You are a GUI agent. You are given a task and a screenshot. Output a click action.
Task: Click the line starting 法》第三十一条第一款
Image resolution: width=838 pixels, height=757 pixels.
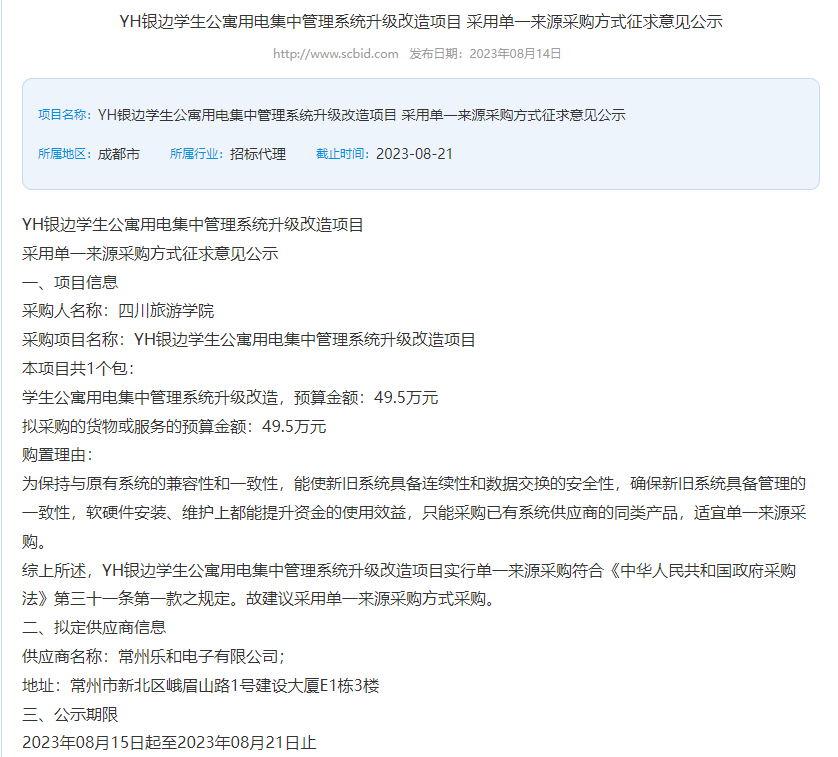[x=260, y=599]
